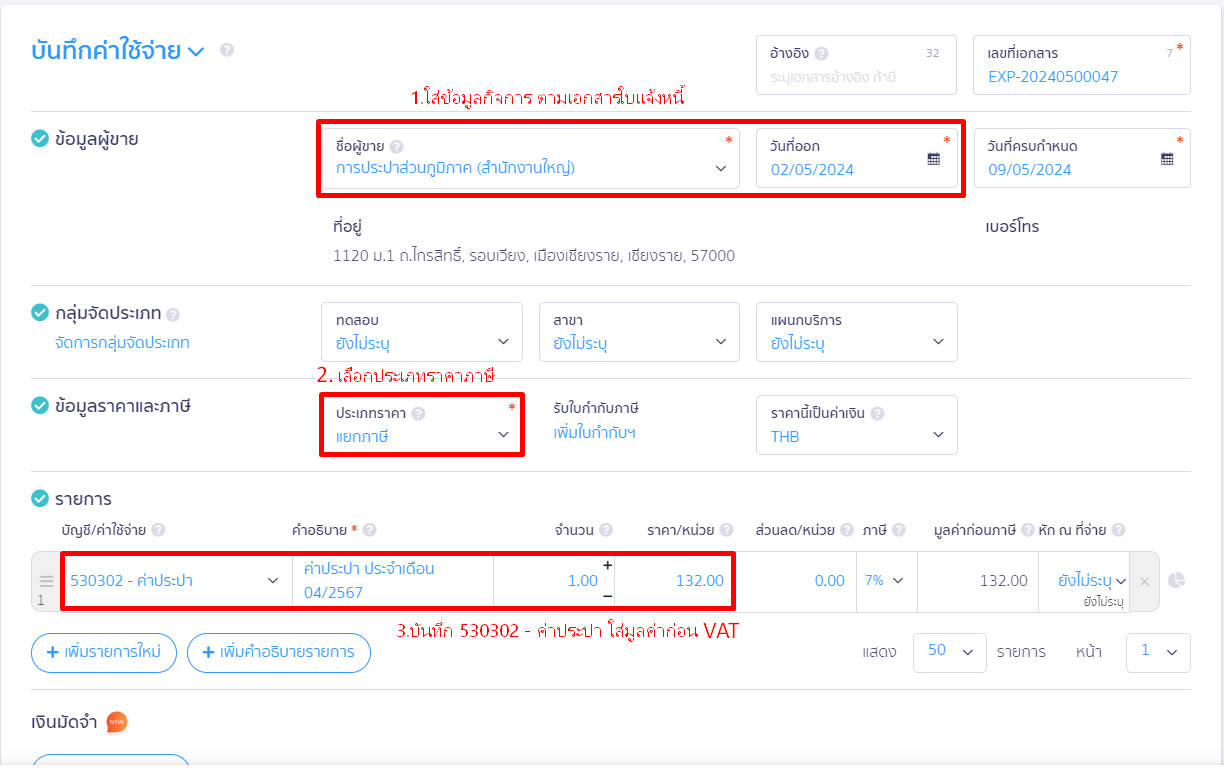The width and height of the screenshot is (1224, 768).
Task: Open the THB currency dropdown
Action: pos(857,425)
